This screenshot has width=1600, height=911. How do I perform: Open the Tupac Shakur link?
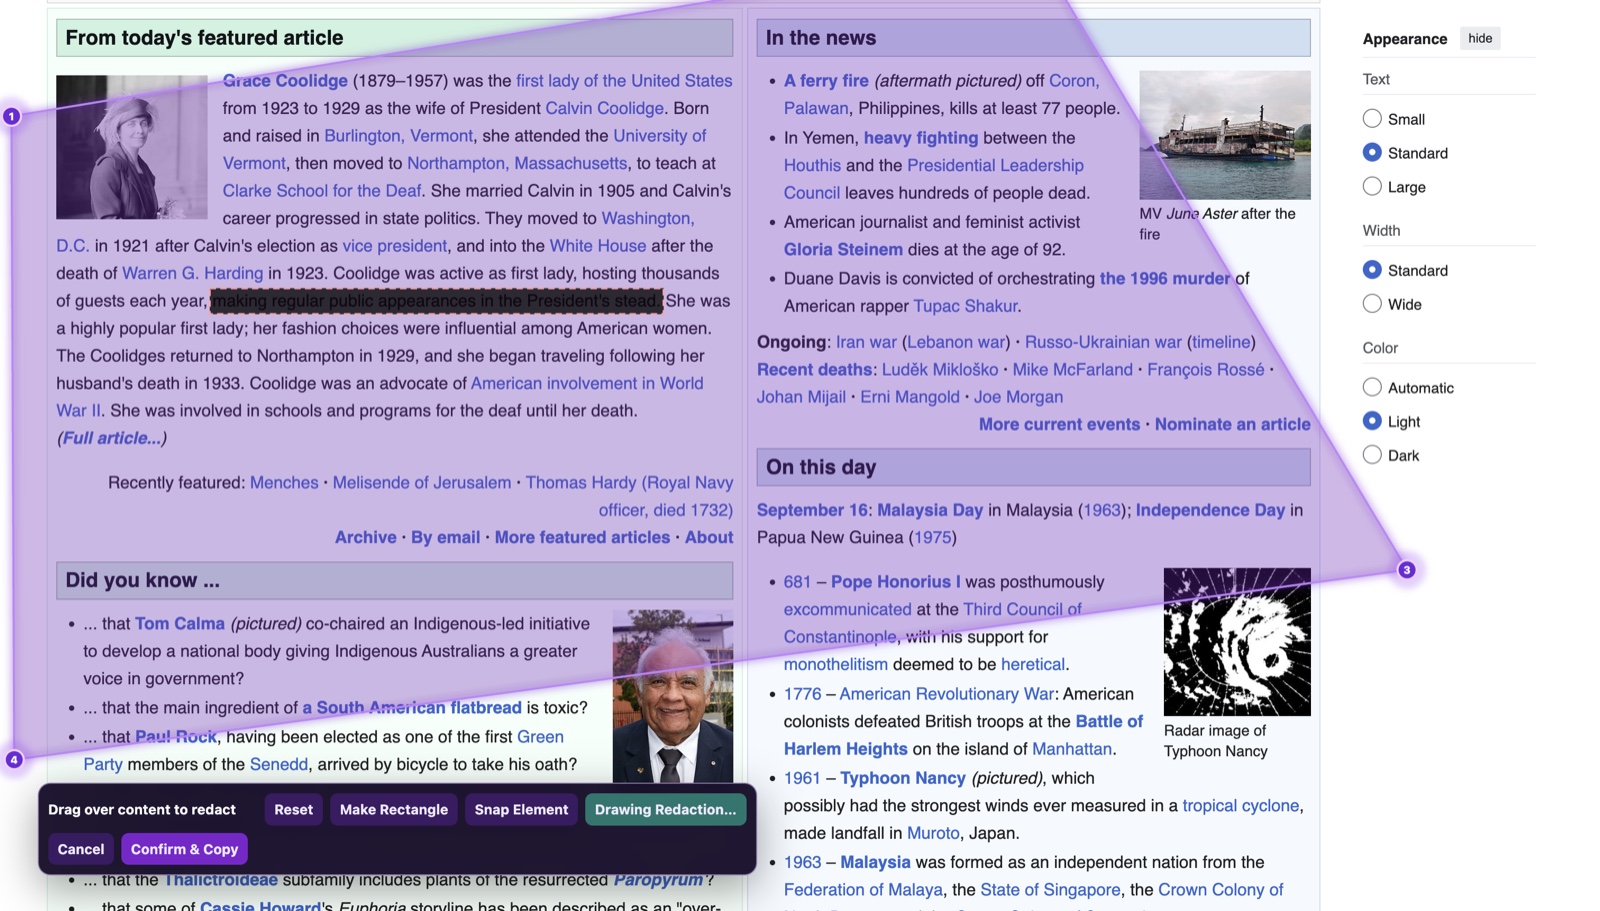[965, 306]
